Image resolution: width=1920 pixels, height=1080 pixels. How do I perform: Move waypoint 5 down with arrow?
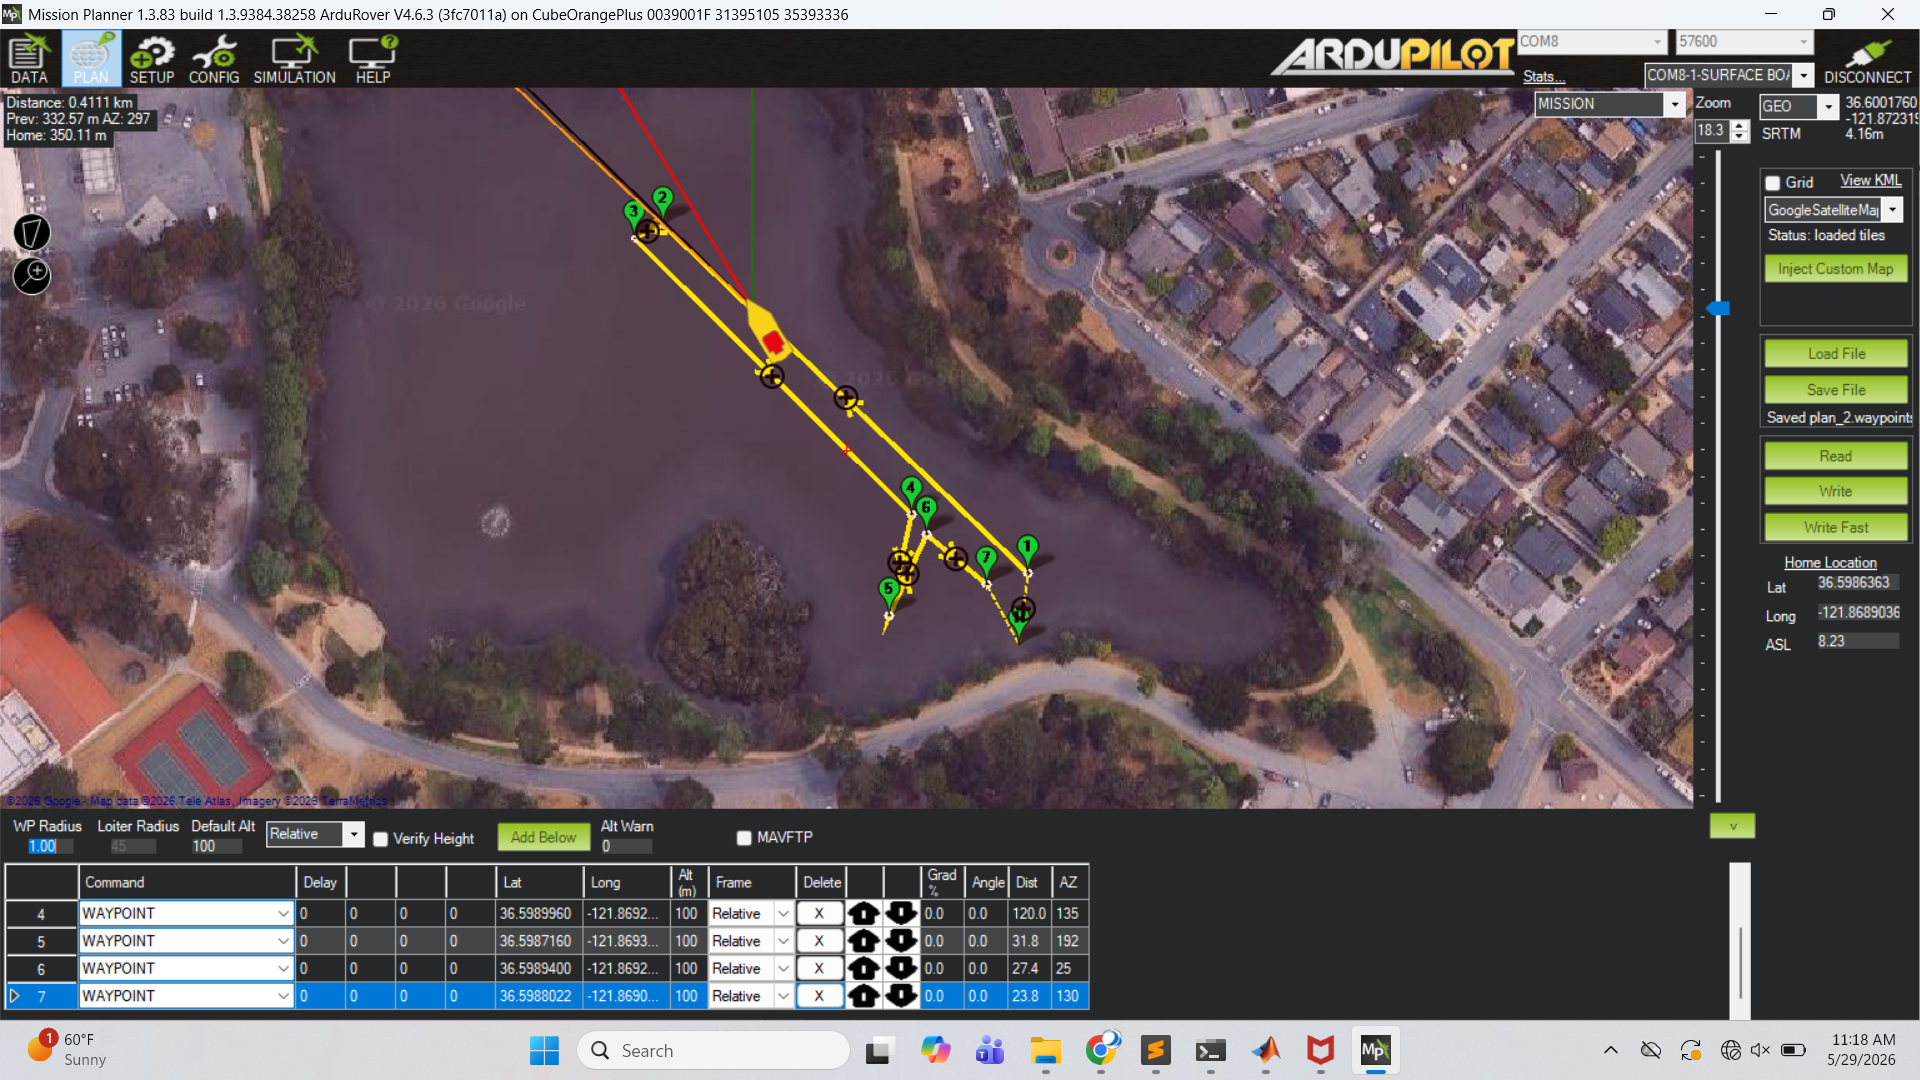901,941
